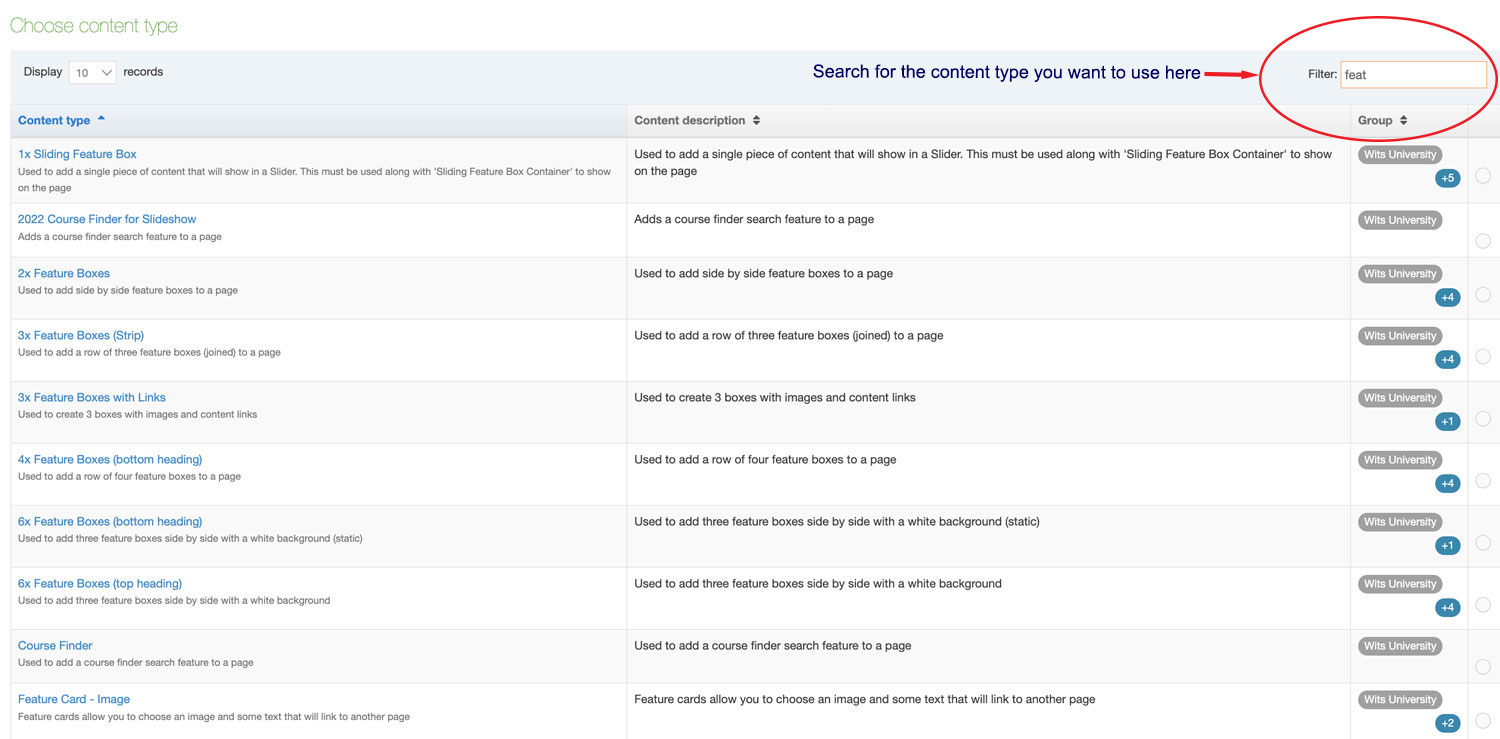Open the Display records count dropdown
1500x739 pixels.
click(92, 73)
